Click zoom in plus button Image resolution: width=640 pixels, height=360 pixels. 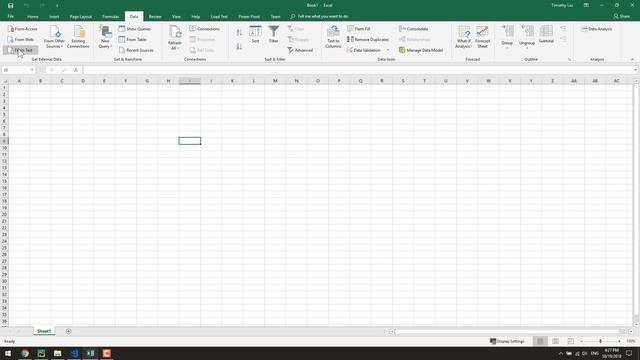click(620, 341)
